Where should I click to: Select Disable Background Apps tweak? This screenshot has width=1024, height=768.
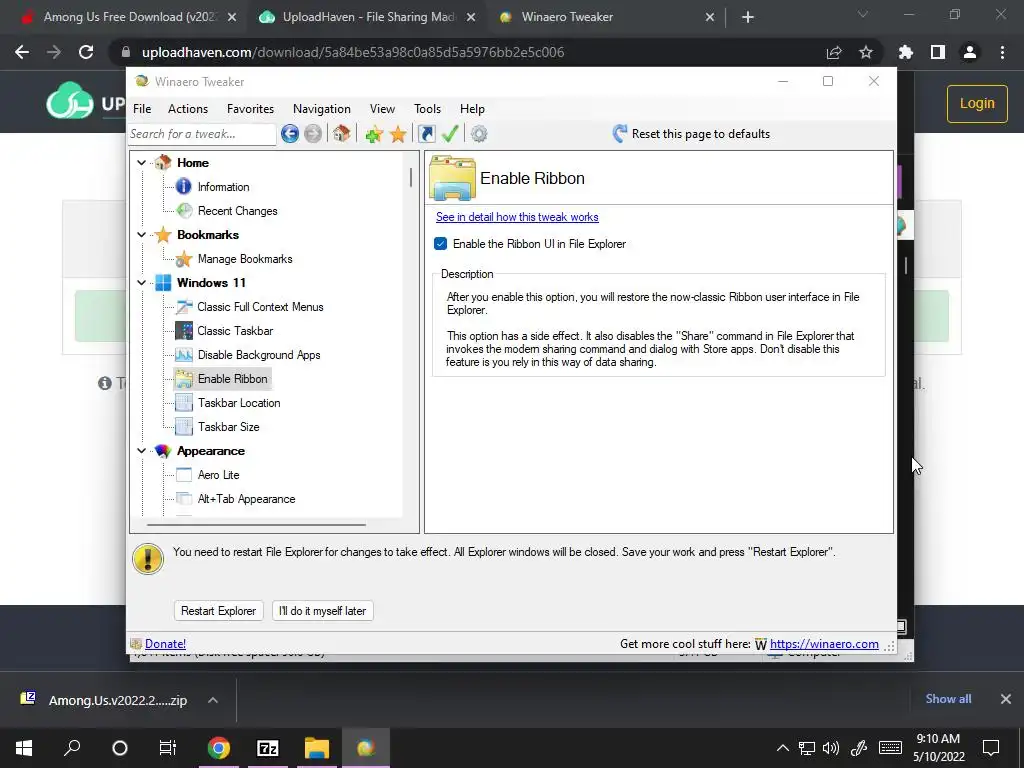tap(259, 355)
